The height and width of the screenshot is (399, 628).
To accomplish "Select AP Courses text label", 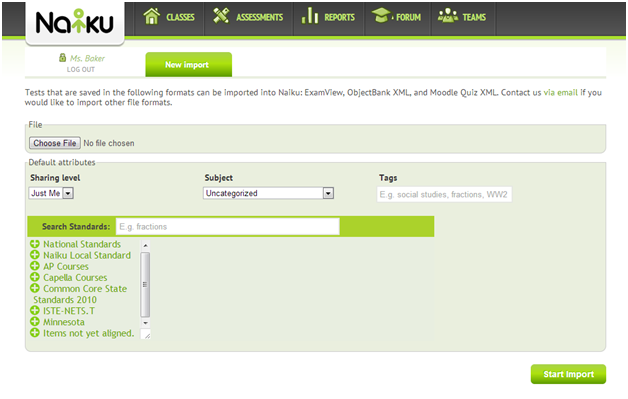I will point(66,266).
